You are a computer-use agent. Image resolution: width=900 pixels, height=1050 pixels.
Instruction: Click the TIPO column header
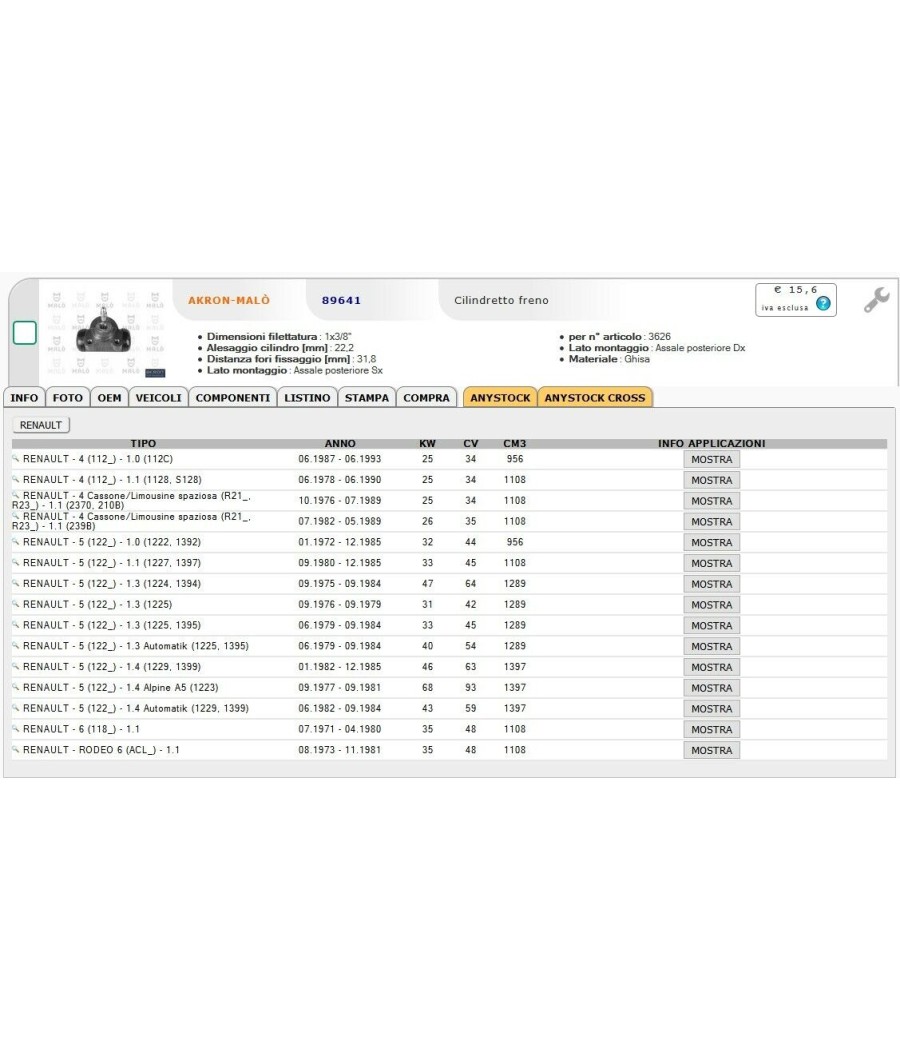(x=143, y=443)
